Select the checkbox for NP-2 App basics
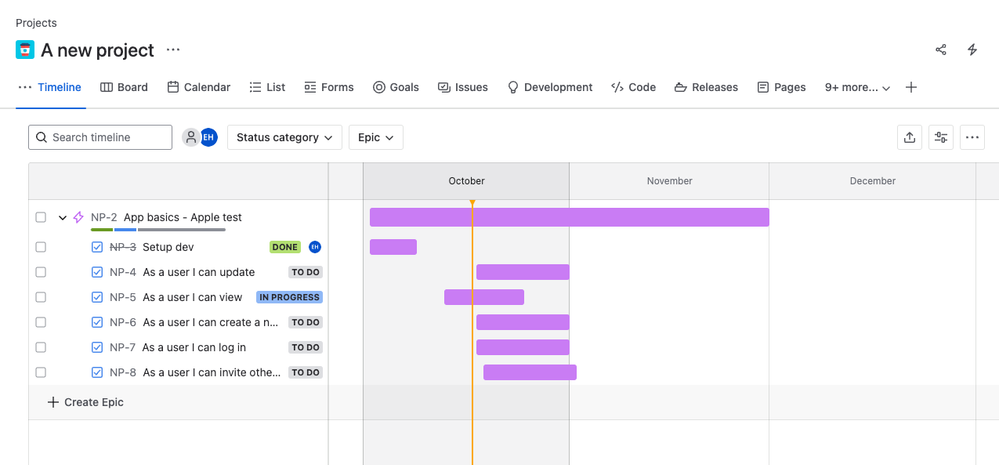 pos(41,217)
